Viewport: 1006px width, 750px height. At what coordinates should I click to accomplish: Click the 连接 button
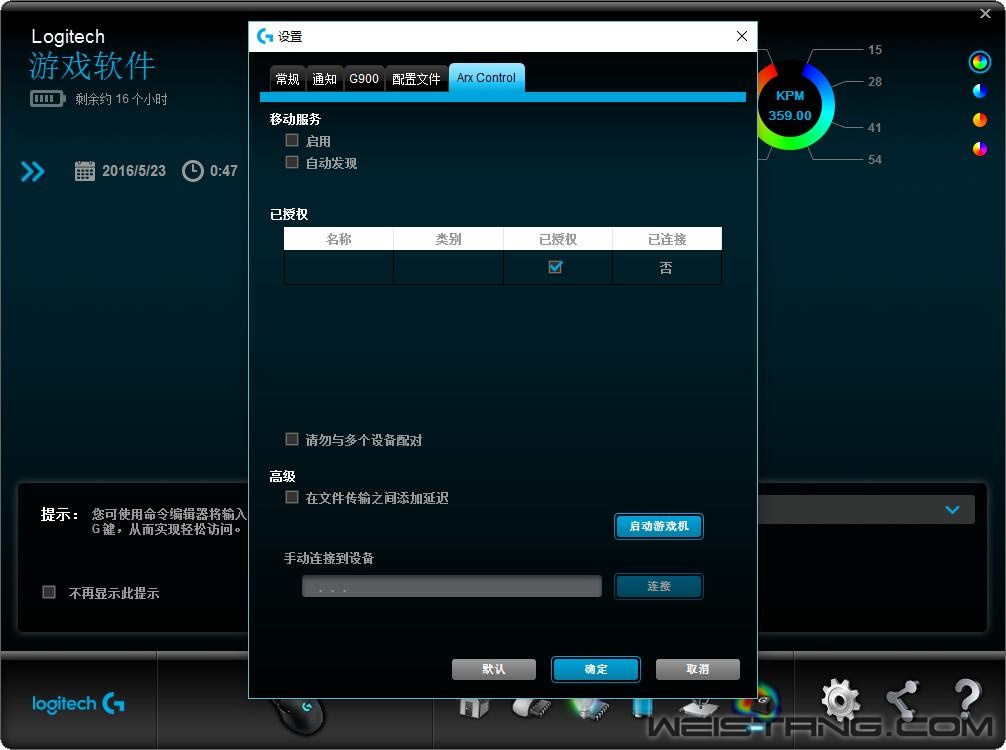(659, 586)
